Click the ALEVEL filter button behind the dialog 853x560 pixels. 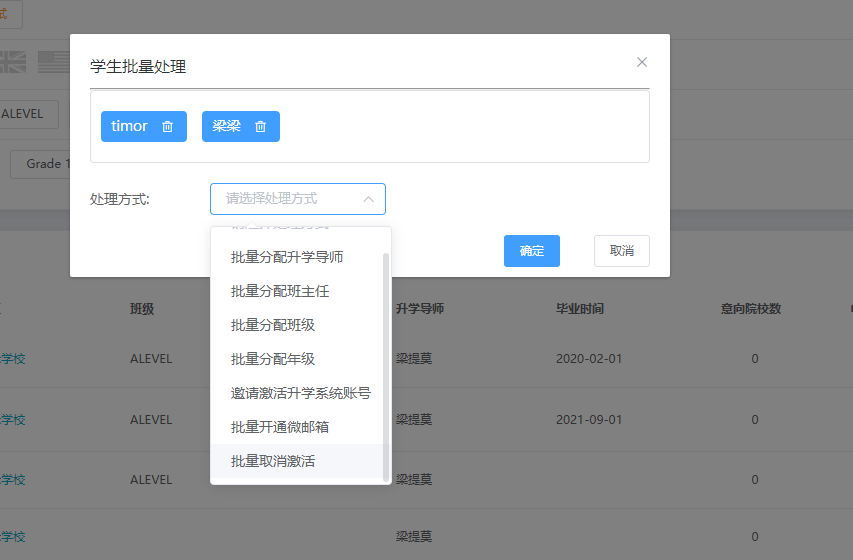(x=24, y=114)
